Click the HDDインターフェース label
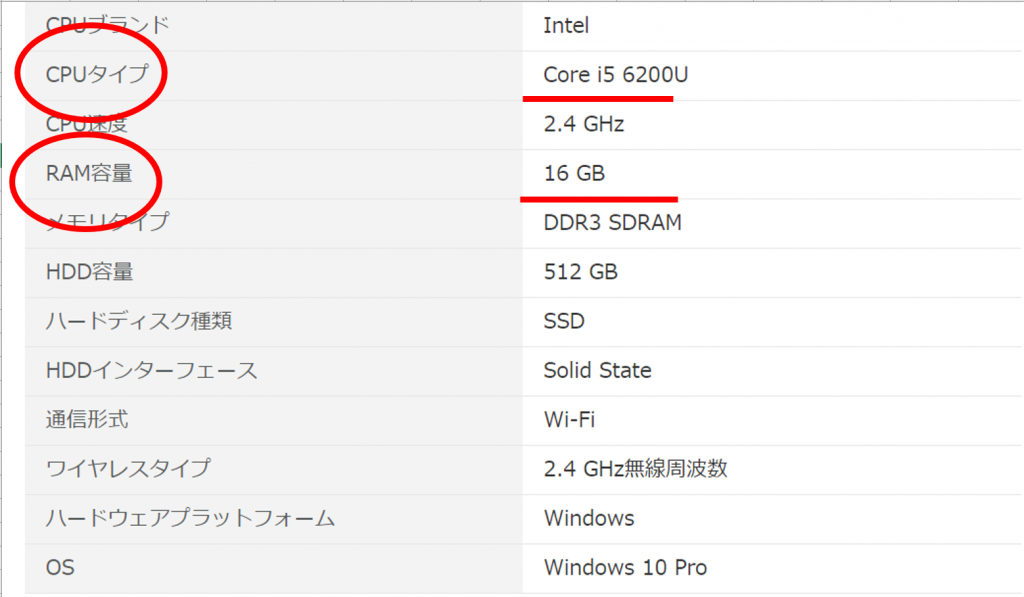1024x597 pixels. tap(151, 370)
